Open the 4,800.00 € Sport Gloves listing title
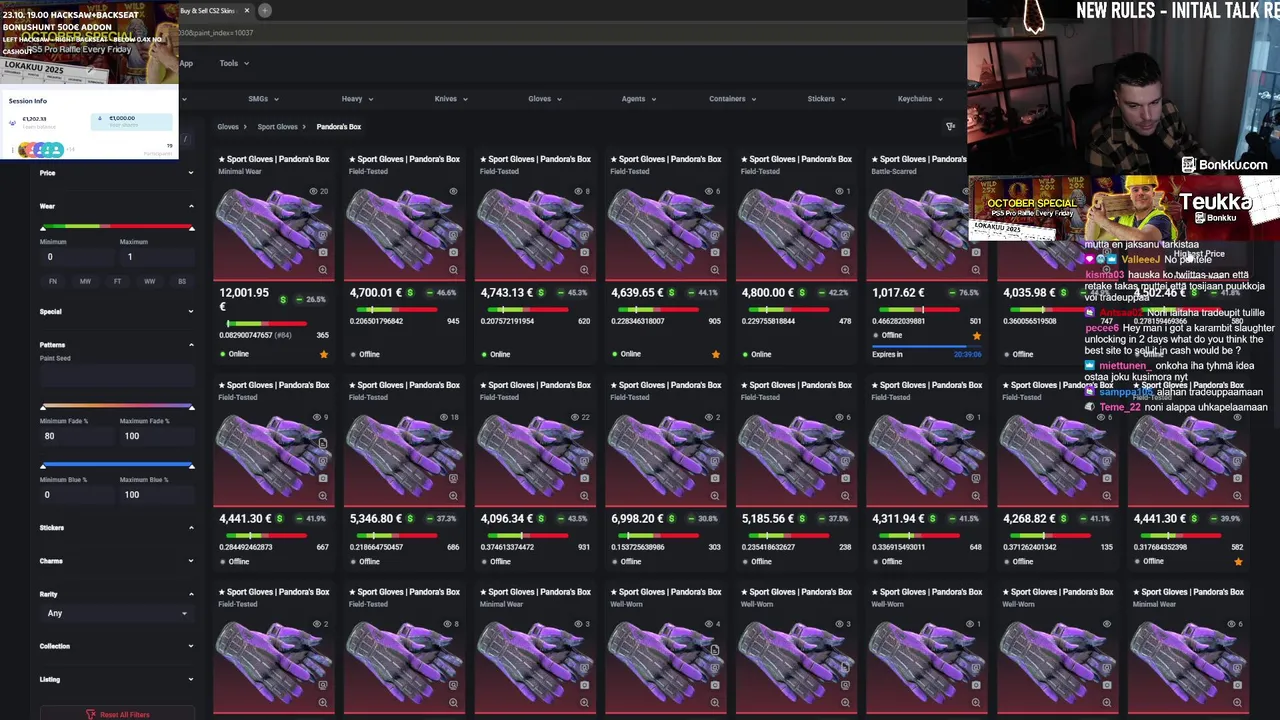Image resolution: width=1280 pixels, height=720 pixels. point(795,159)
